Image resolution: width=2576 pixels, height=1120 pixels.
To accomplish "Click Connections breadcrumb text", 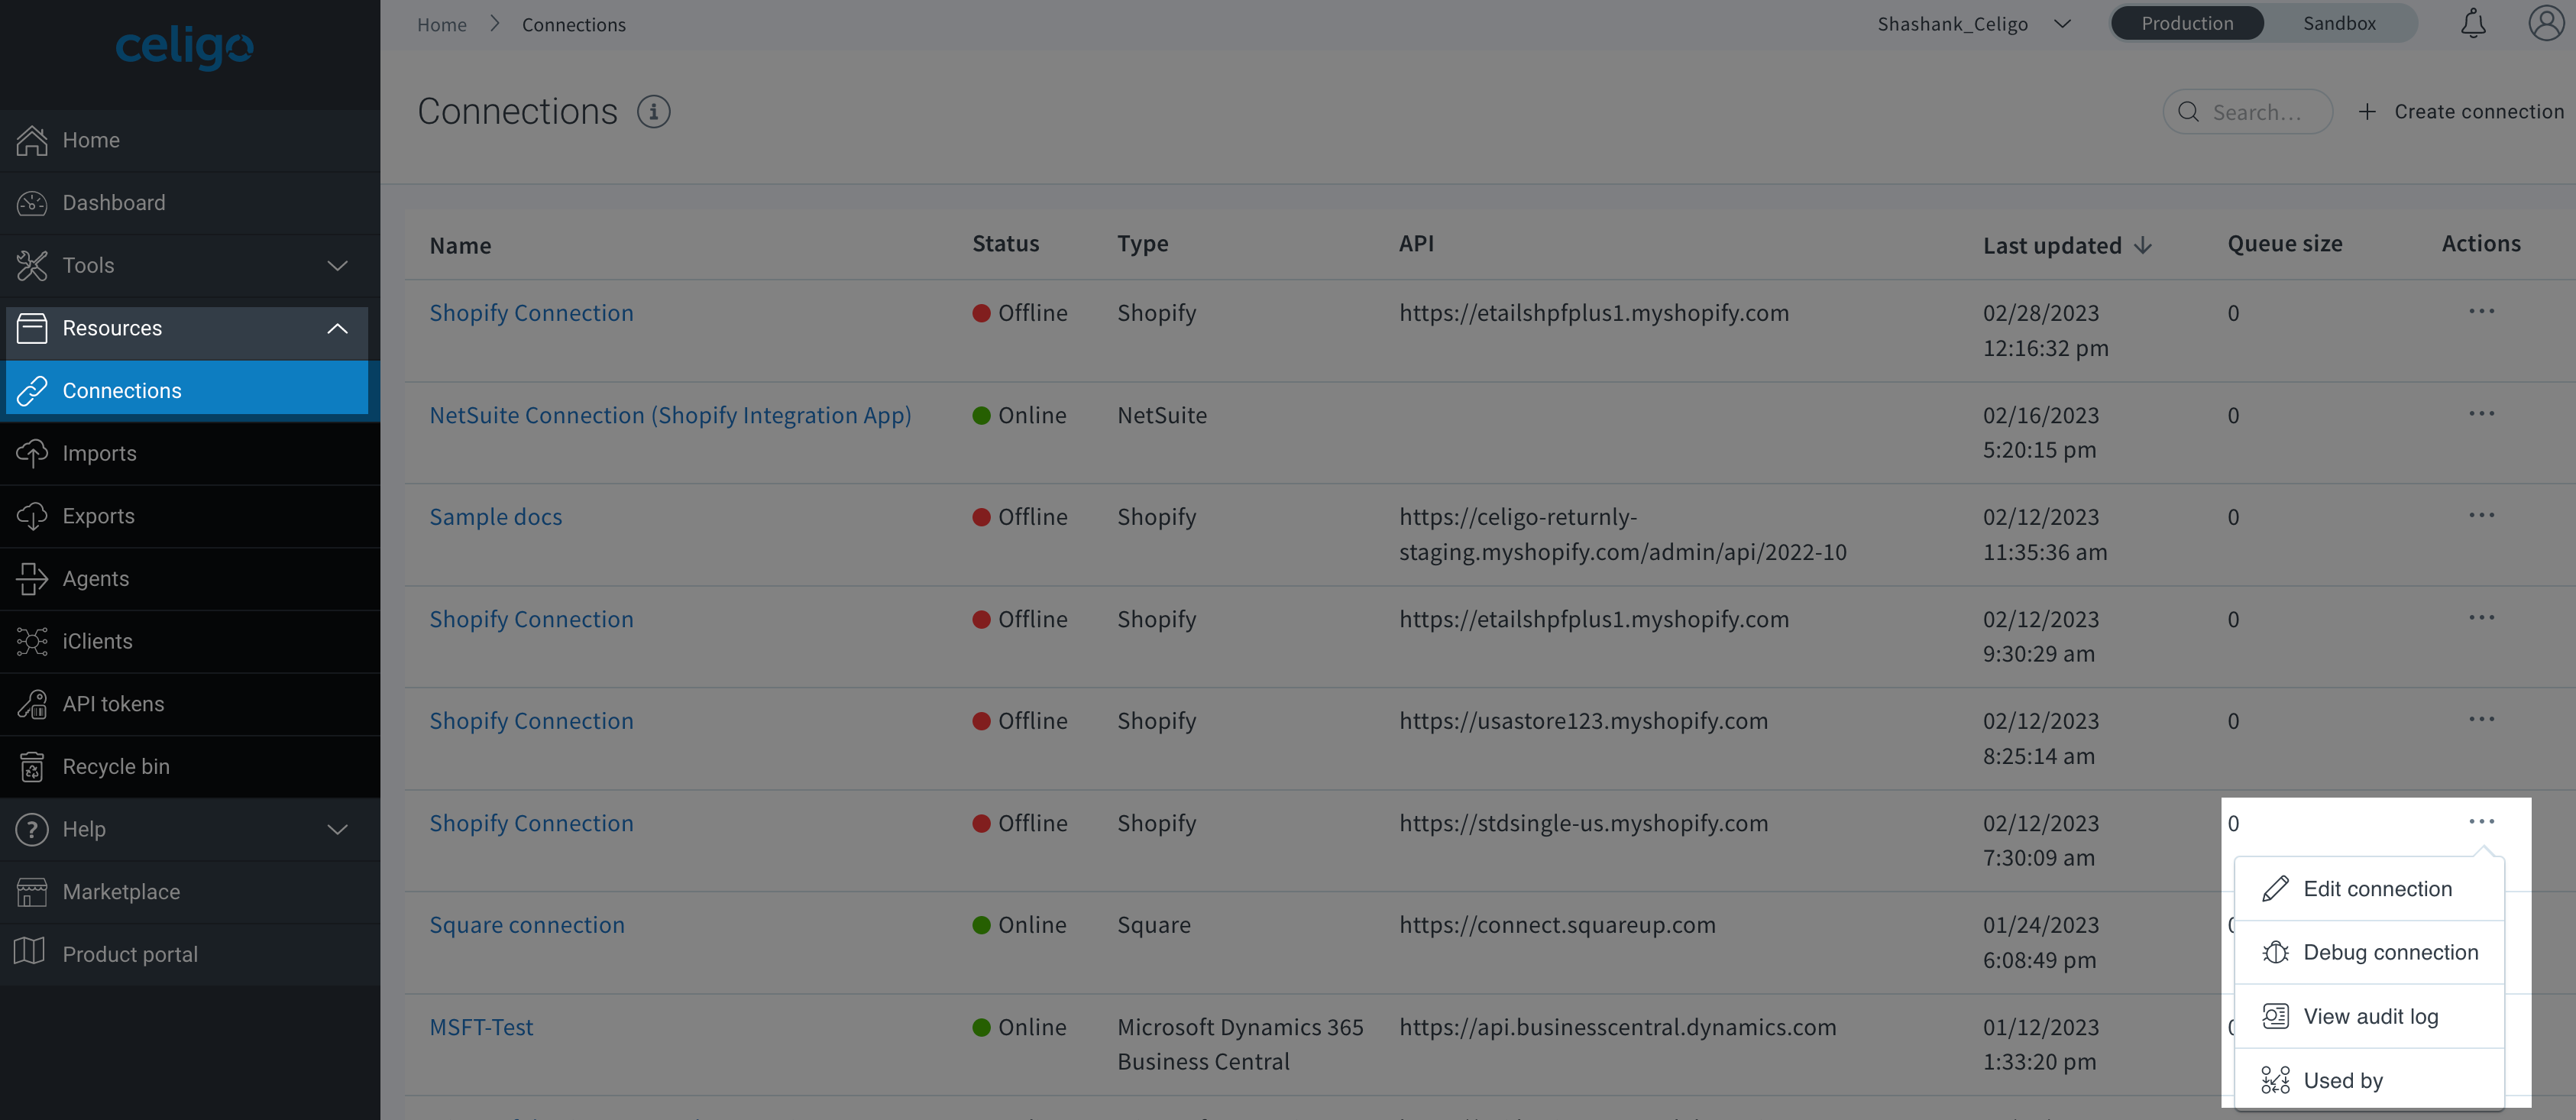I will tap(574, 24).
